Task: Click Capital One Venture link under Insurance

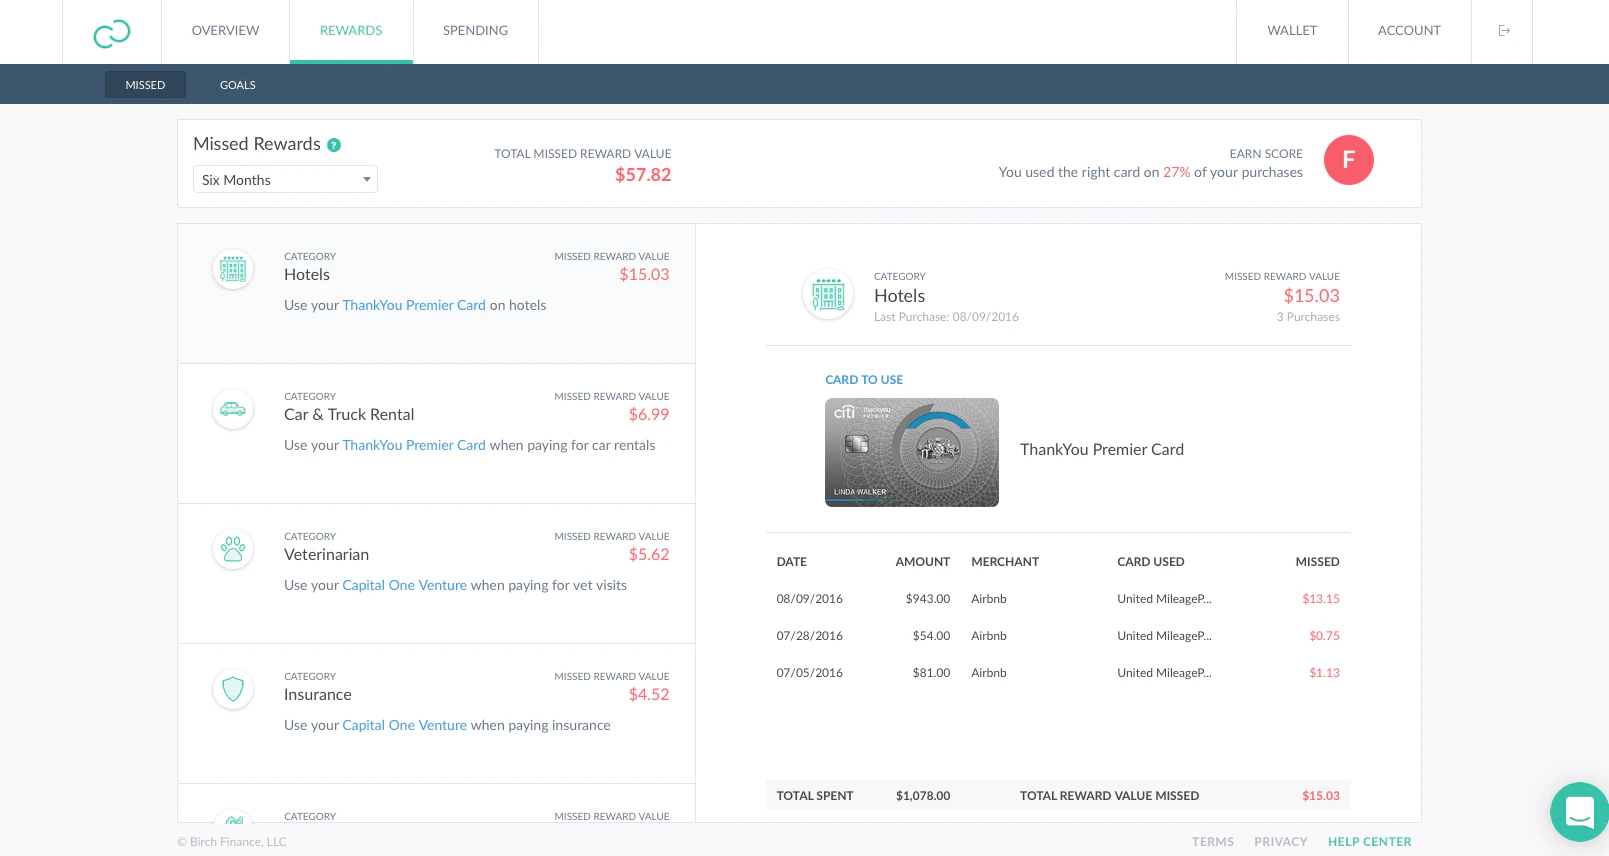Action: 404,725
